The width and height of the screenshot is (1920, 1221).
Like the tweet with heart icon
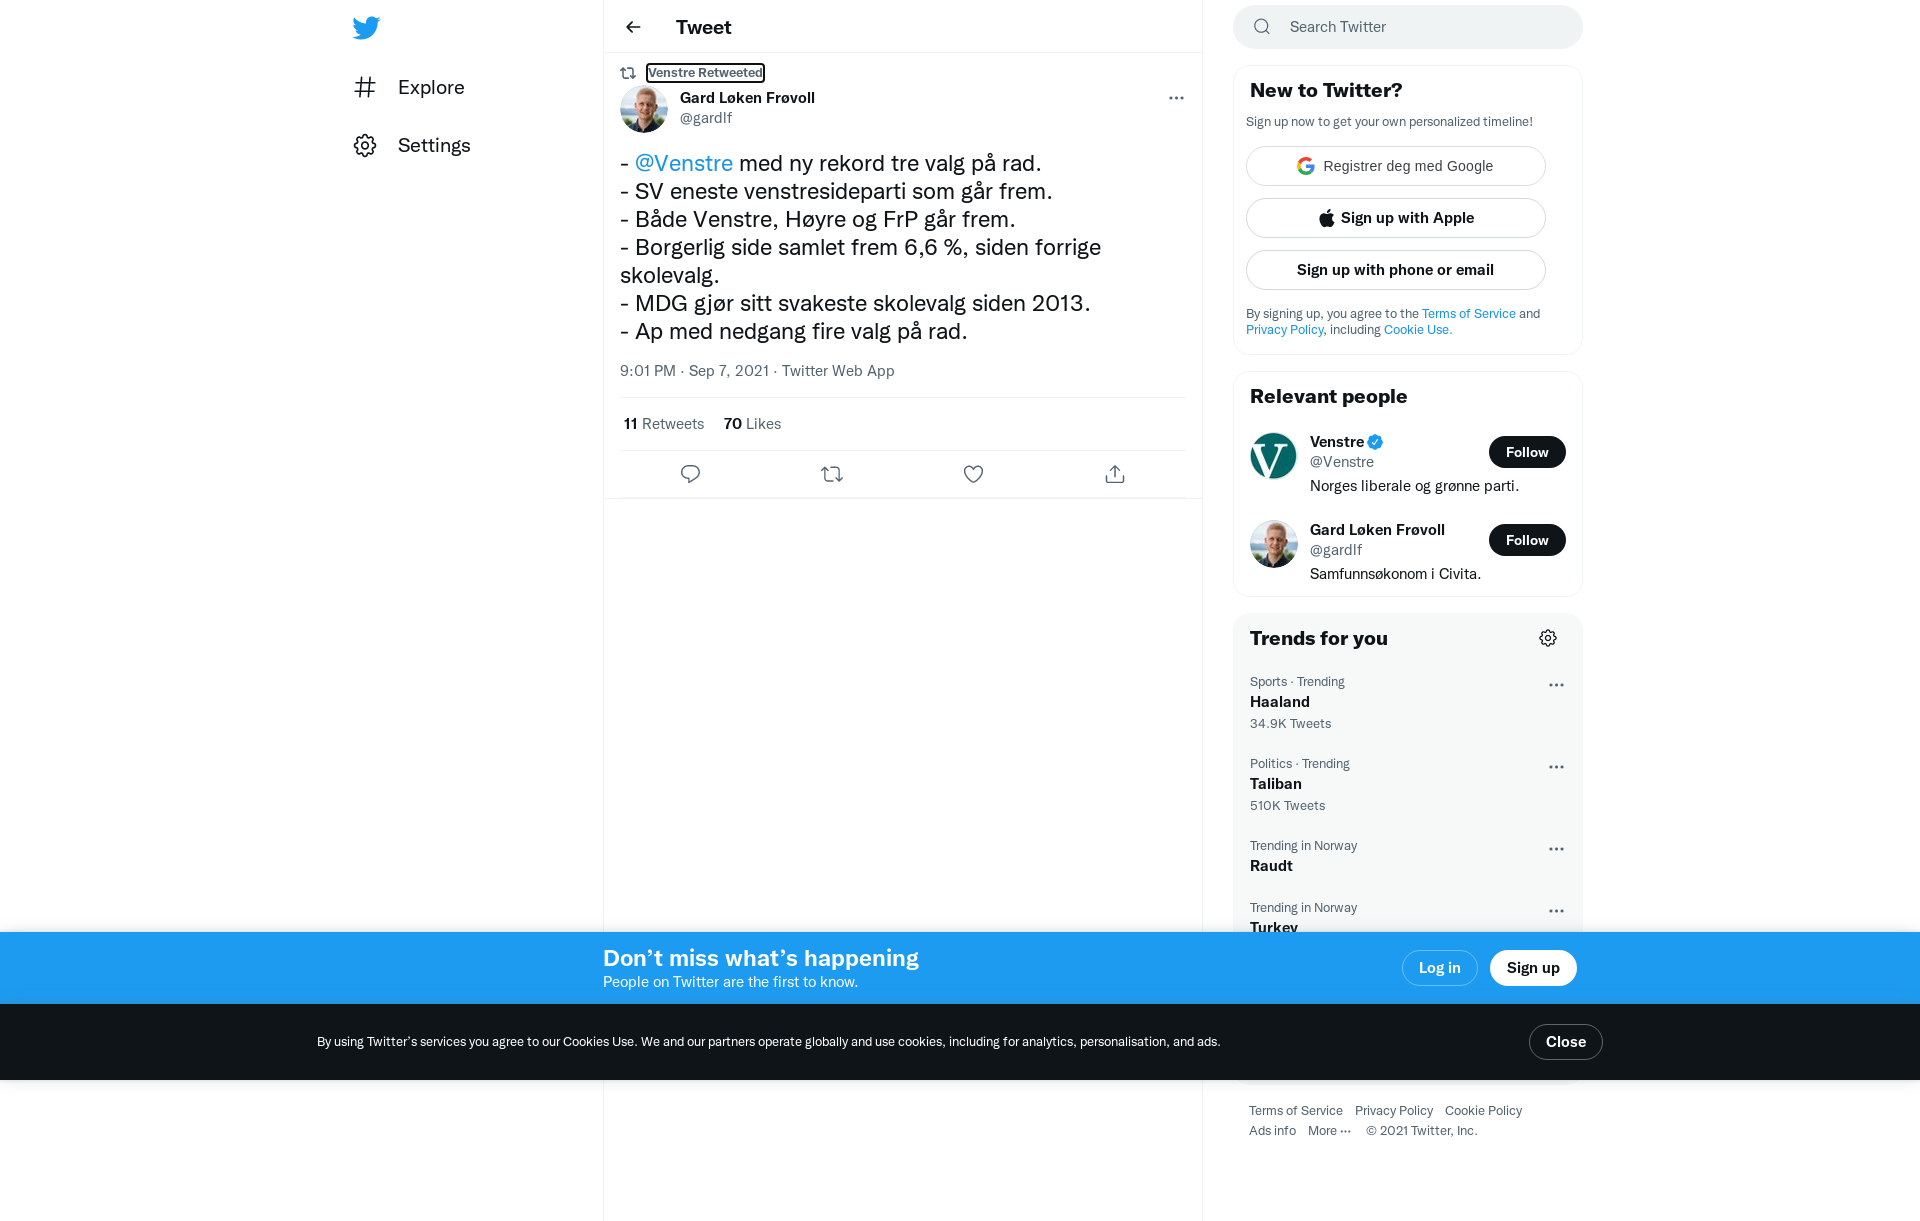pos(973,474)
